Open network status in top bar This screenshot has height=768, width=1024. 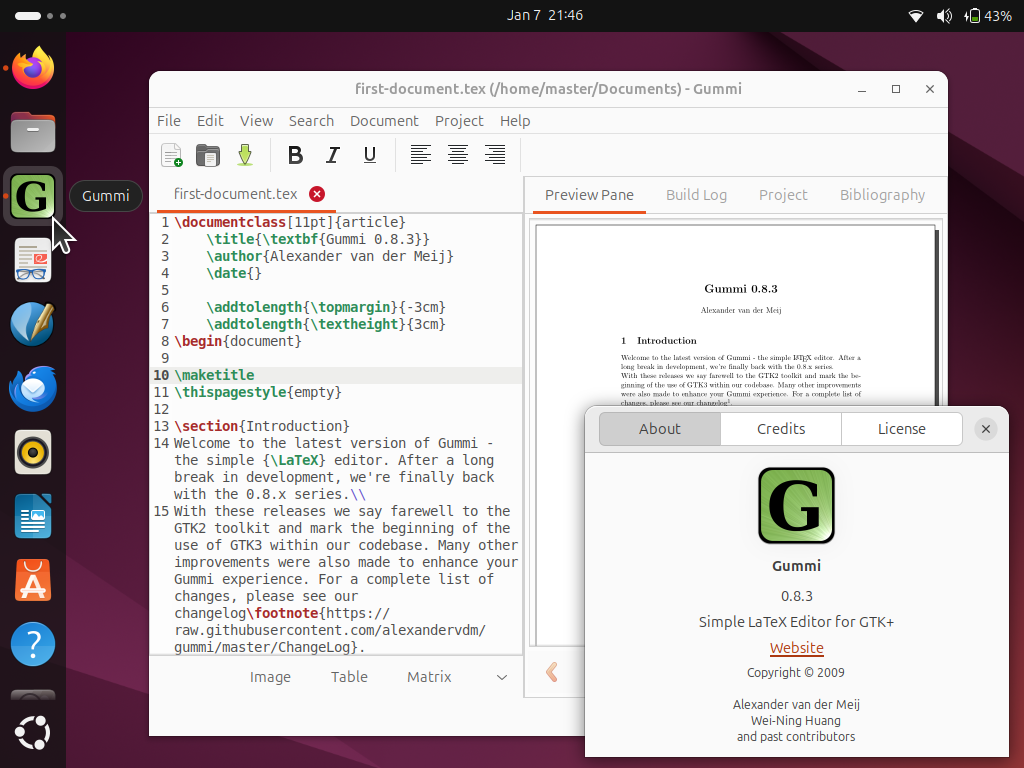916,16
